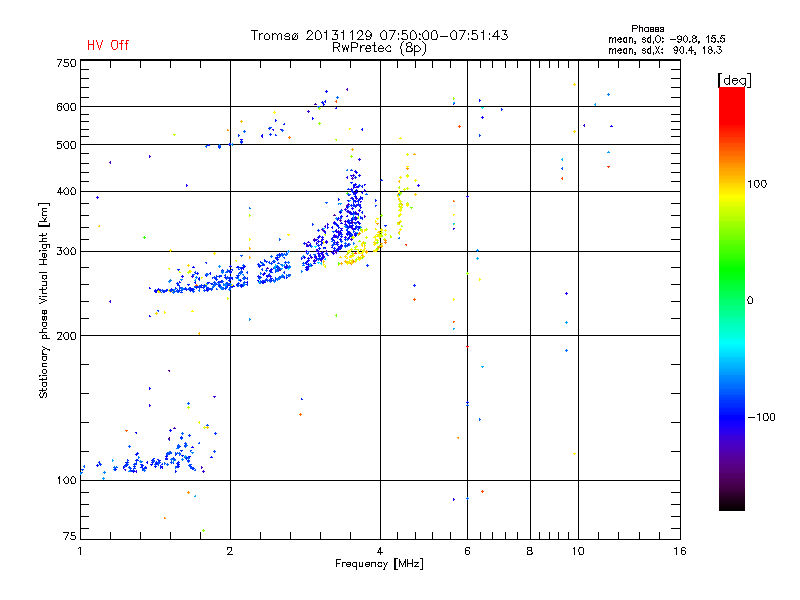Click the 'Tromsø 20131129 07:50:00-07:51:43' title
This screenshot has height=600, width=800.
tap(380, 35)
